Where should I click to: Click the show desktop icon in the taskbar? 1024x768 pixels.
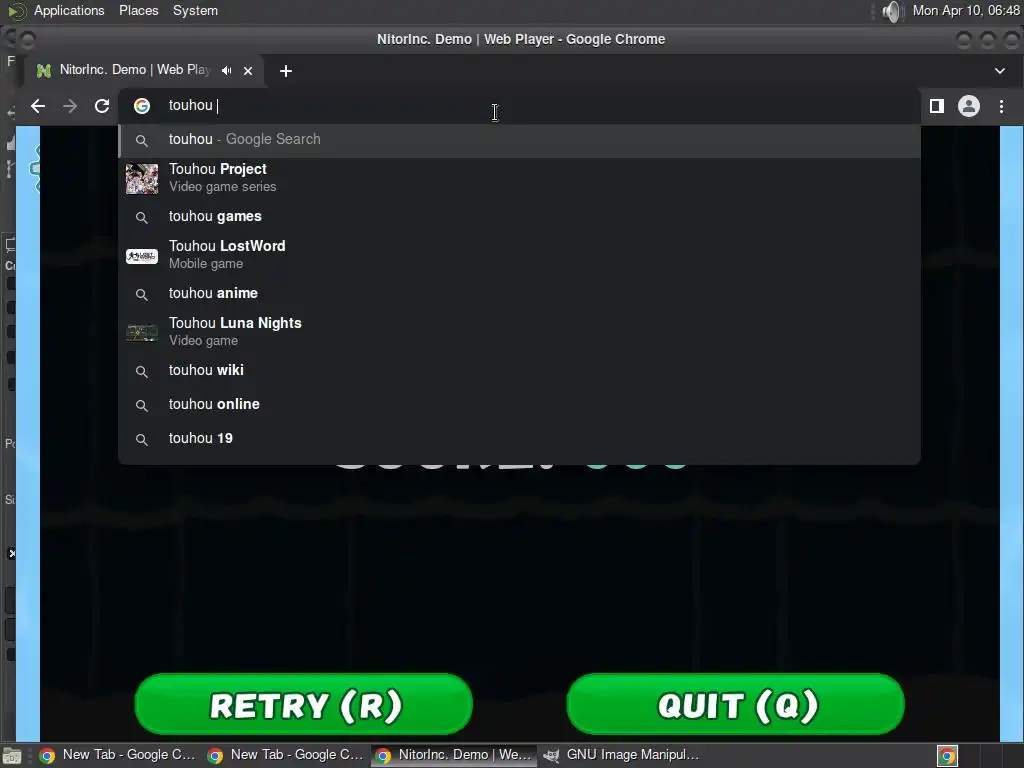tap(12, 756)
